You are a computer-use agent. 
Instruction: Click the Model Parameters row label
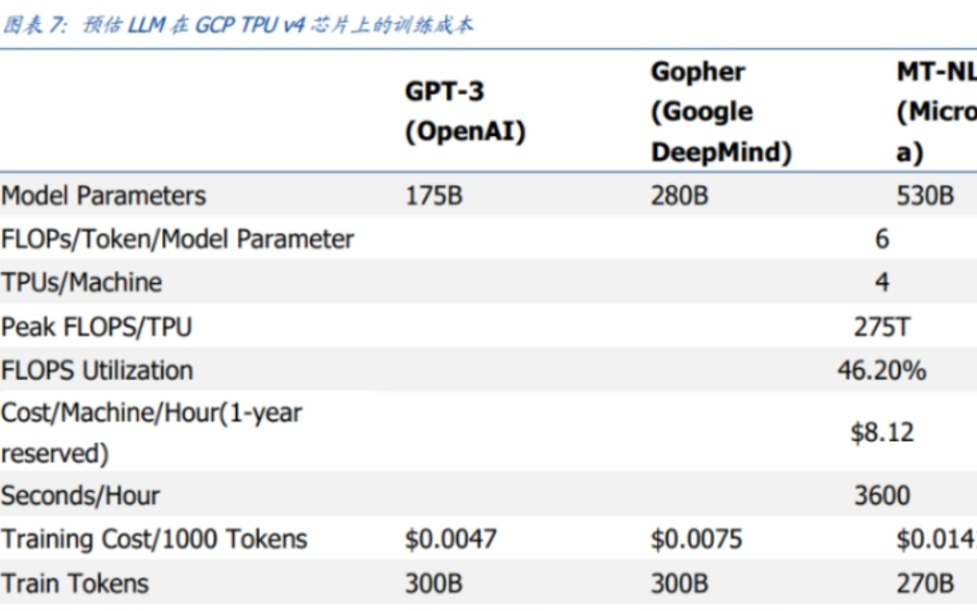click(x=104, y=195)
